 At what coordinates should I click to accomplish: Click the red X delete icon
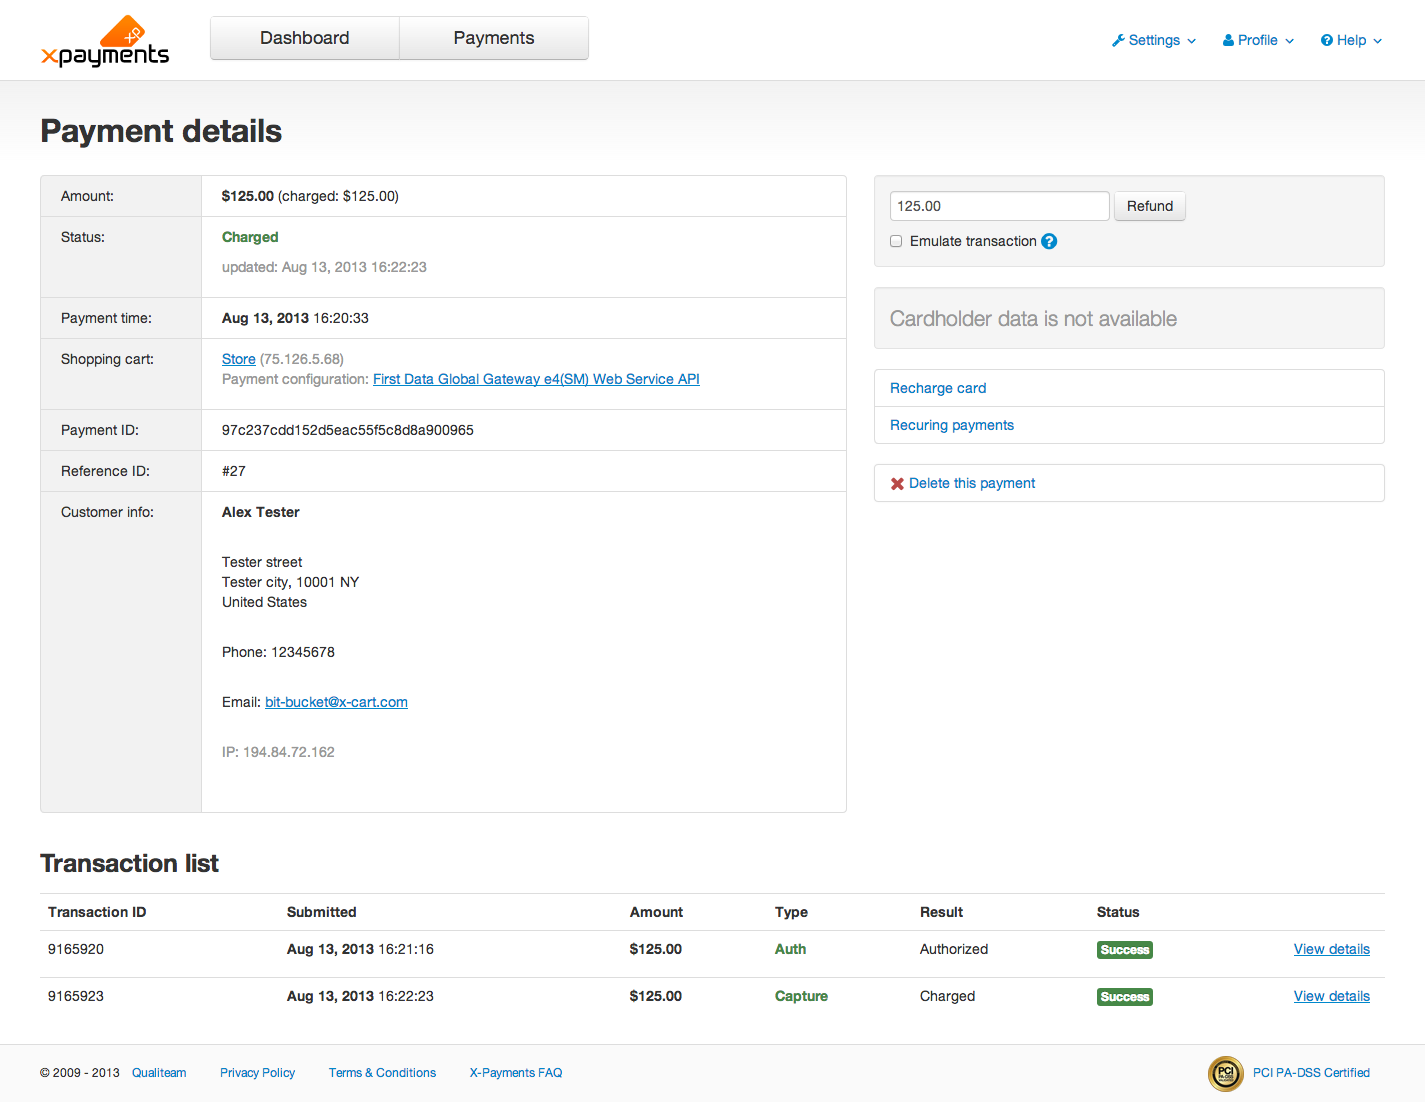(x=897, y=484)
